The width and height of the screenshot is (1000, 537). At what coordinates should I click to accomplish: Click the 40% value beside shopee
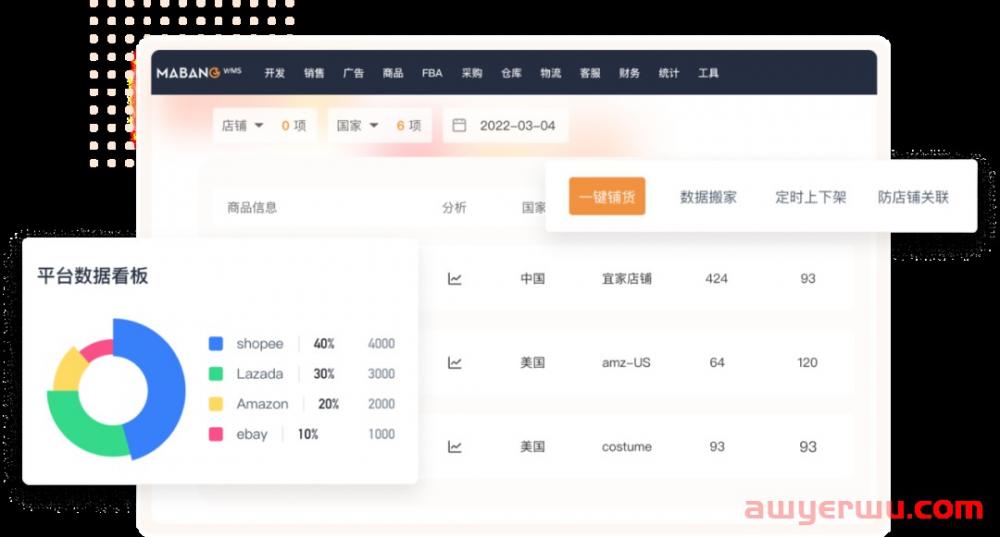click(324, 344)
